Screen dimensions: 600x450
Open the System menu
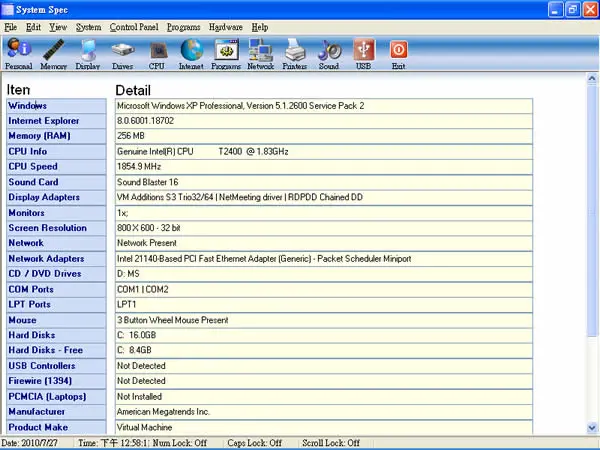(x=88, y=27)
